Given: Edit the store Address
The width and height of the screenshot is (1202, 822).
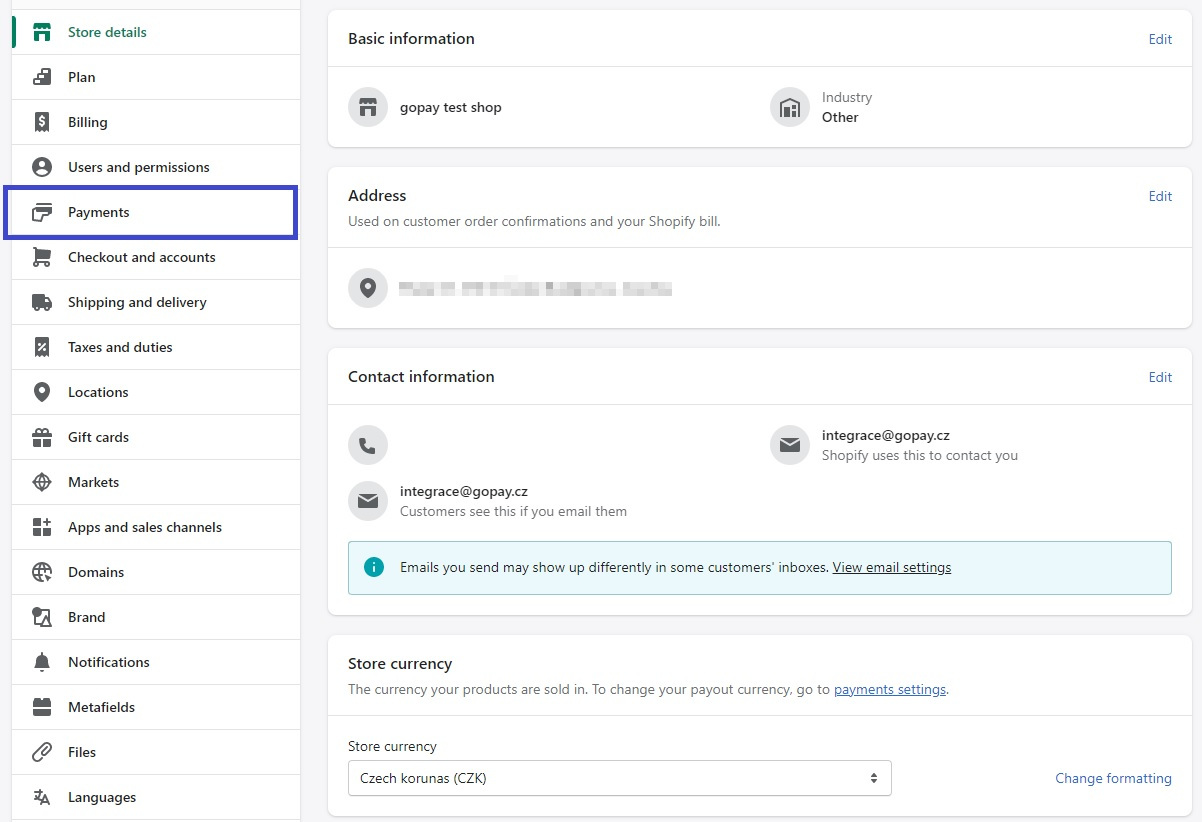Looking at the screenshot, I should coord(1160,196).
